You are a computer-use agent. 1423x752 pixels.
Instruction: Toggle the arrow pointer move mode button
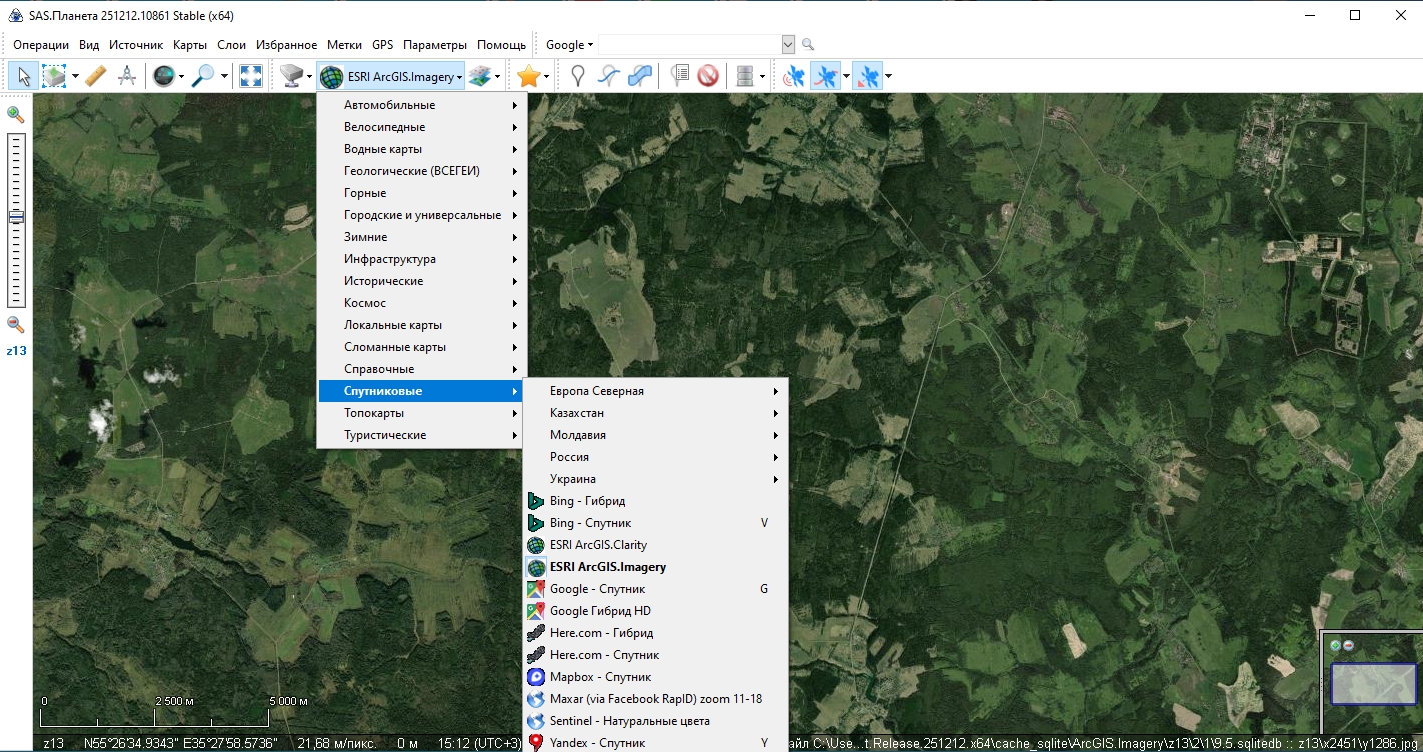(x=24, y=76)
